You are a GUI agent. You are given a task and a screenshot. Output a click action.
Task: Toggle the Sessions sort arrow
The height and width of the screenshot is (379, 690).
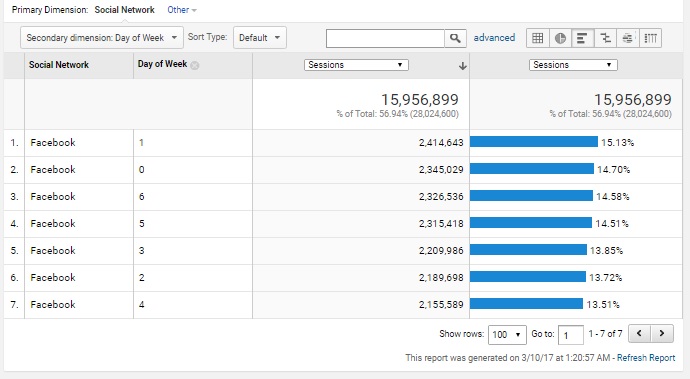click(x=462, y=66)
